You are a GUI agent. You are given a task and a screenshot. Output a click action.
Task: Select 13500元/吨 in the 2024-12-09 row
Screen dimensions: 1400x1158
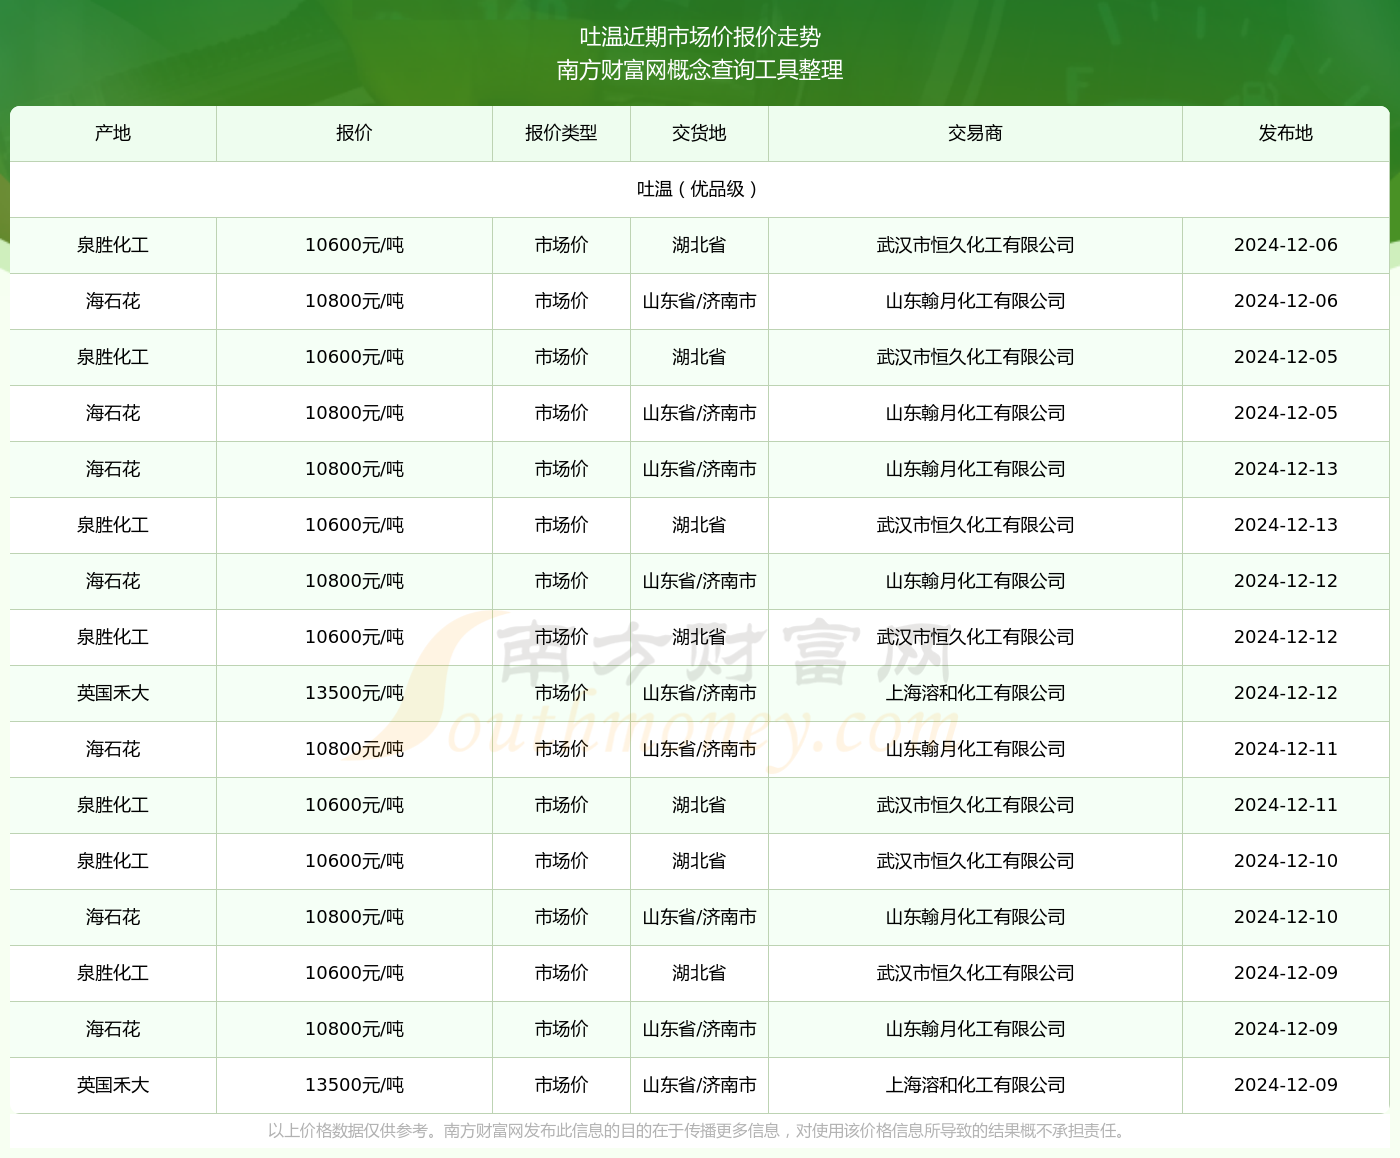tap(354, 1085)
